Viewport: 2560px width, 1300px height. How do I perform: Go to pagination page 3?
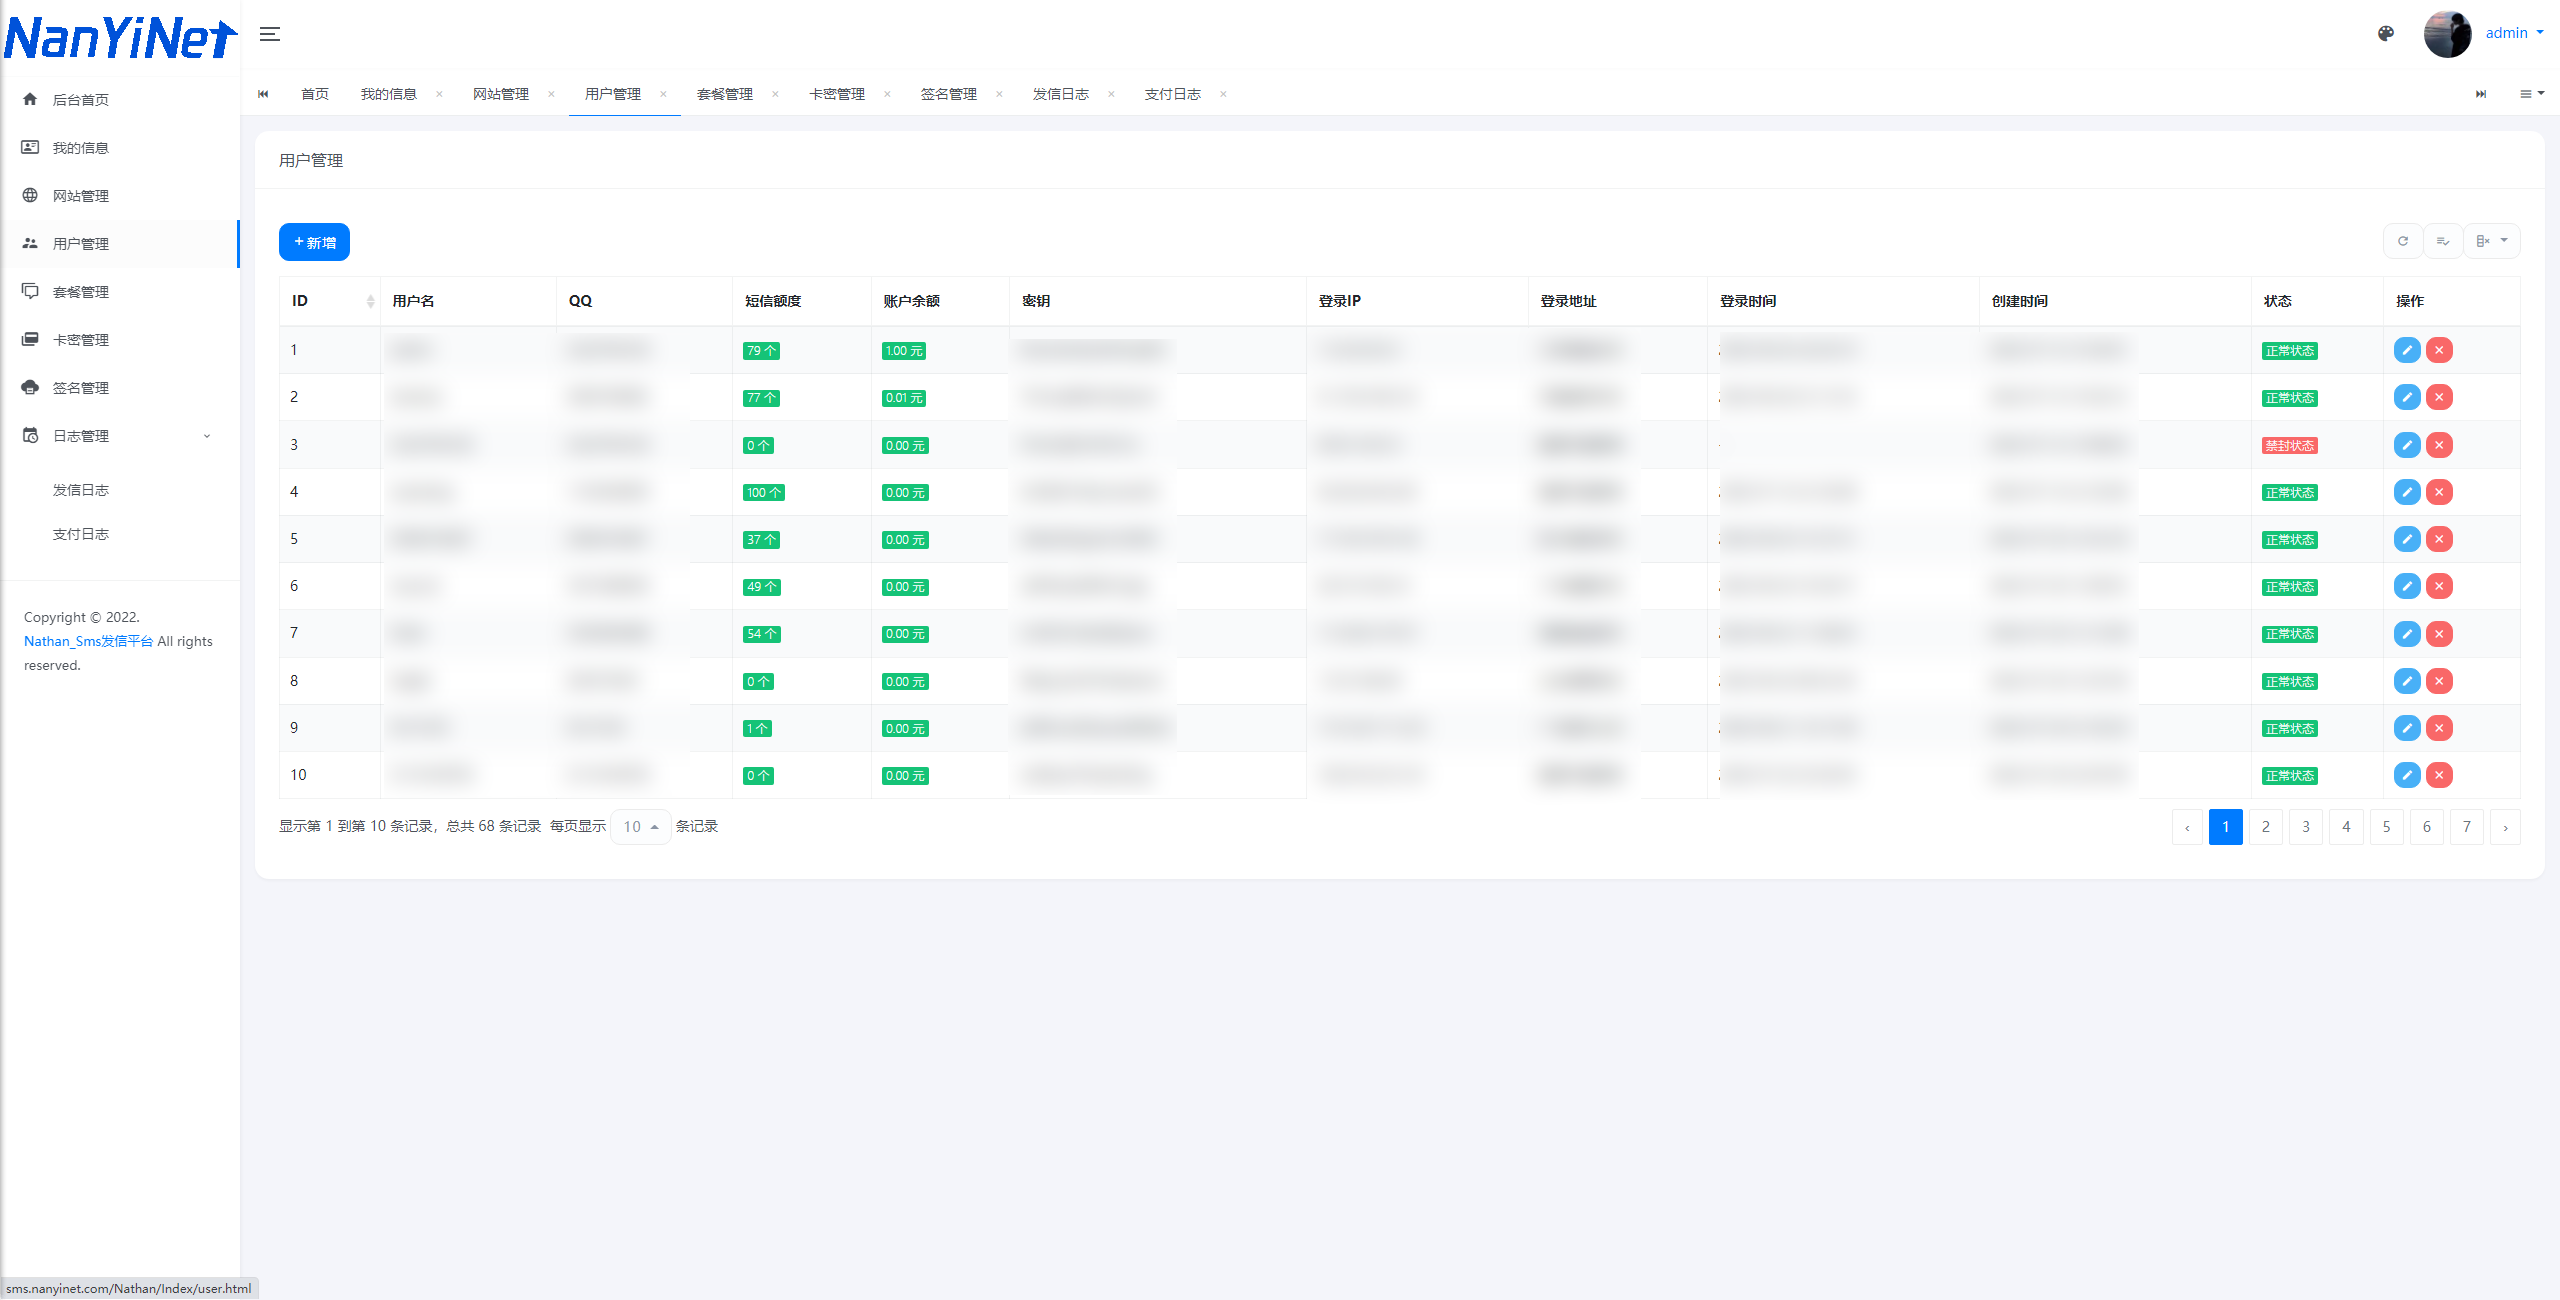pos(2306,827)
